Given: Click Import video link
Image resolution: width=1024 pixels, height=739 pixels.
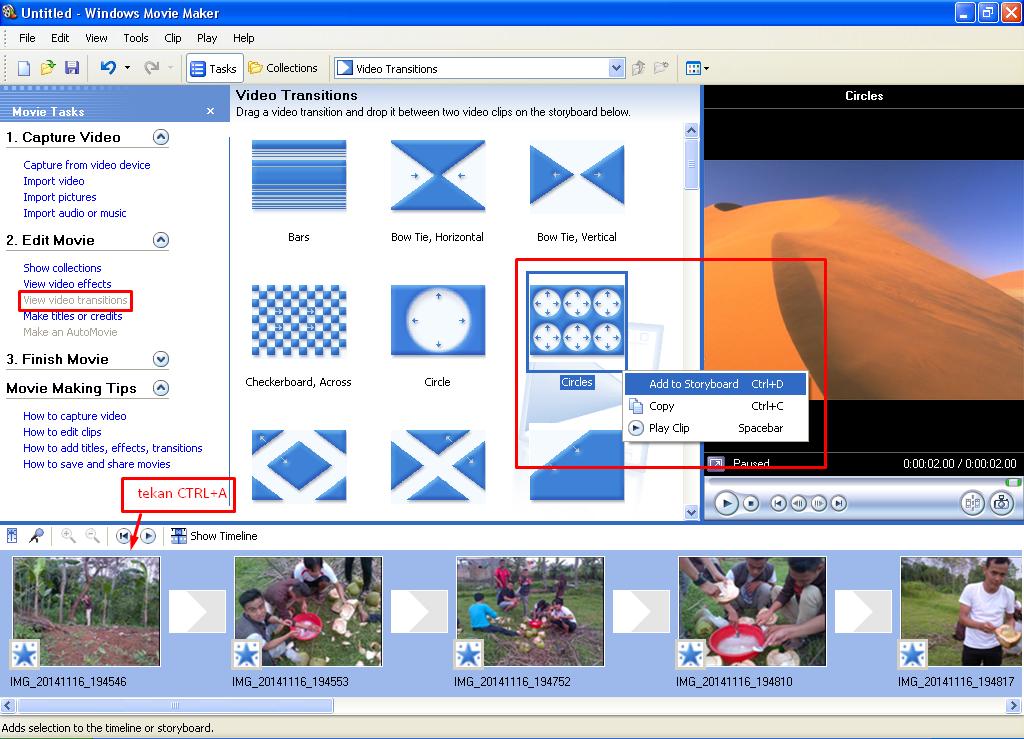Looking at the screenshot, I should (x=54, y=181).
